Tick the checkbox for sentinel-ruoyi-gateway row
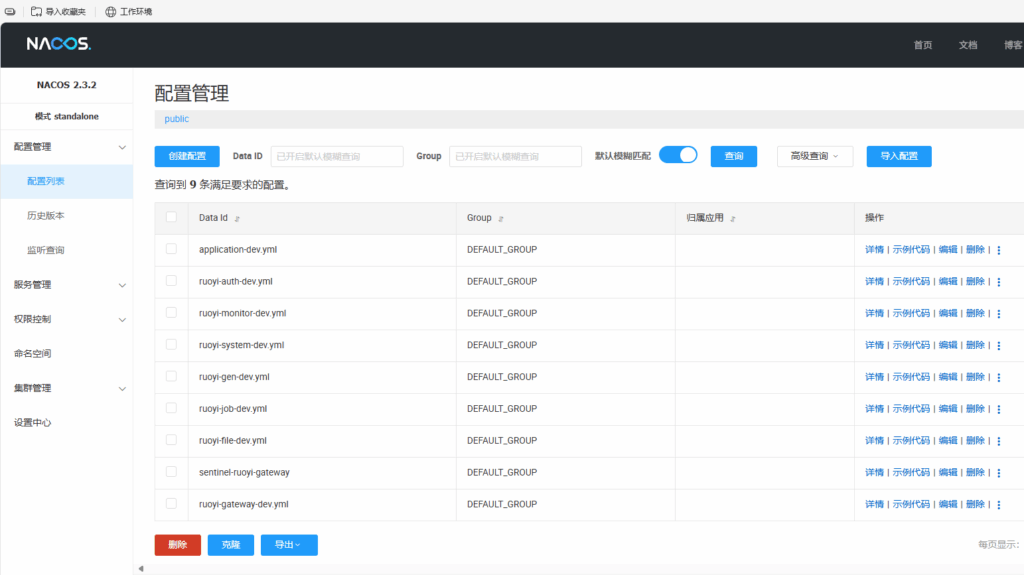The height and width of the screenshot is (575, 1024). (171, 472)
